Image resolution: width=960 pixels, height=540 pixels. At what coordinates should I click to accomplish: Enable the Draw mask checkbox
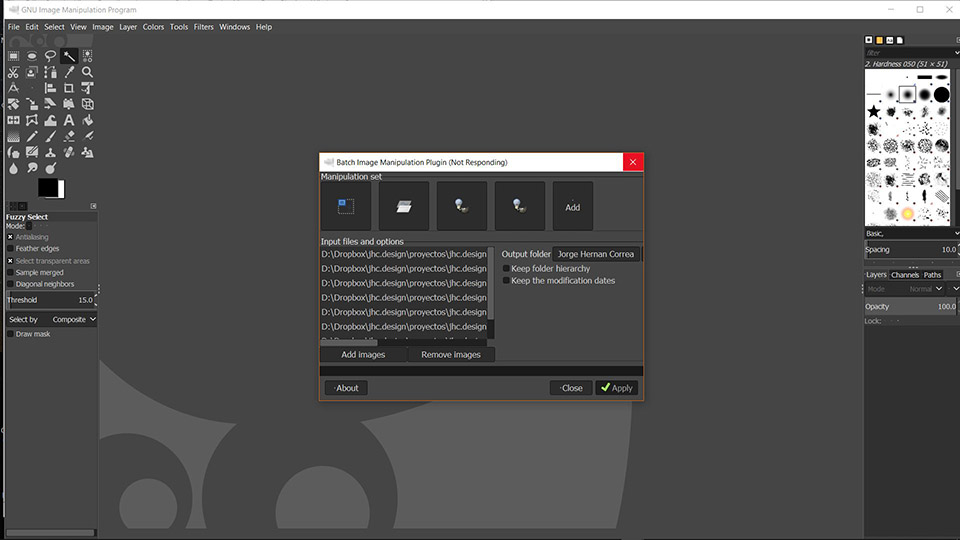[10, 334]
